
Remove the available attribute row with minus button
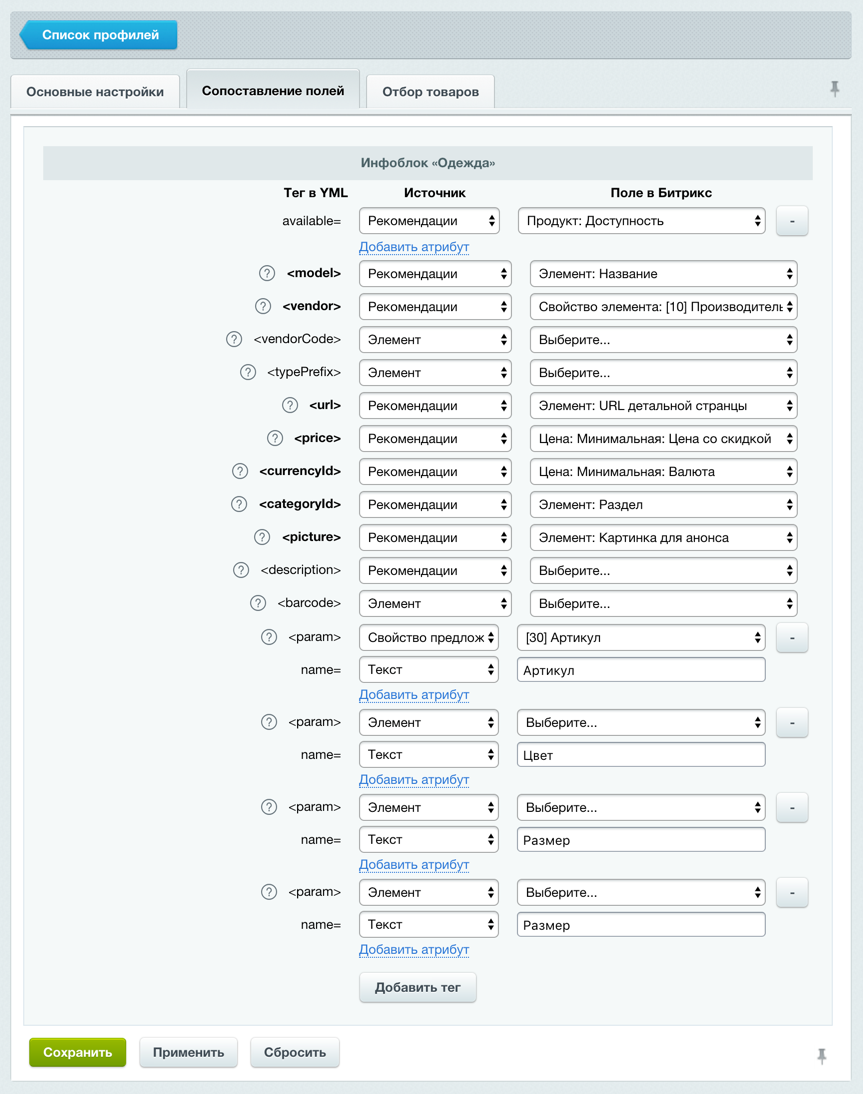pos(792,221)
